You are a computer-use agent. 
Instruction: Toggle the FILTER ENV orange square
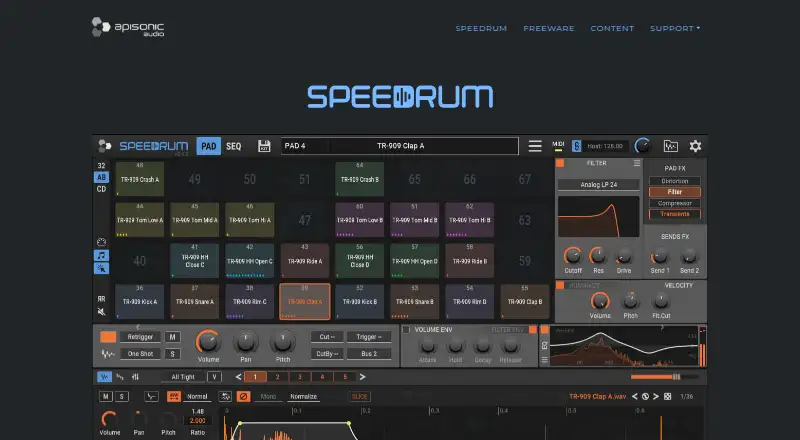pos(533,330)
